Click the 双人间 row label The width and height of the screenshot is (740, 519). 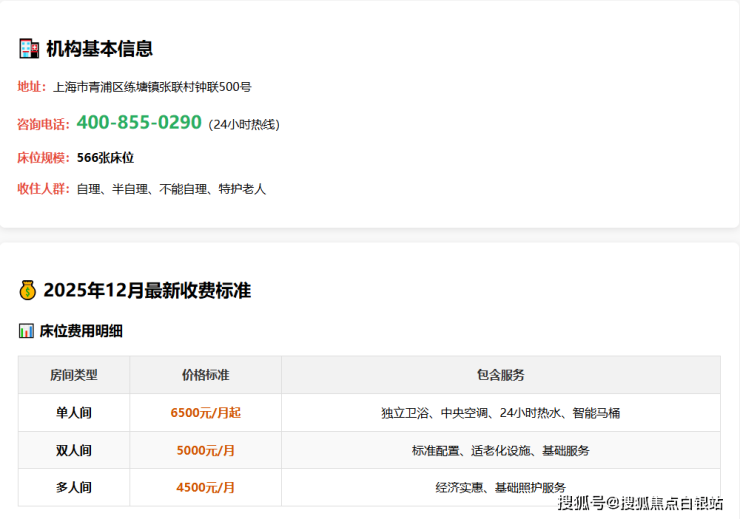pos(74,451)
